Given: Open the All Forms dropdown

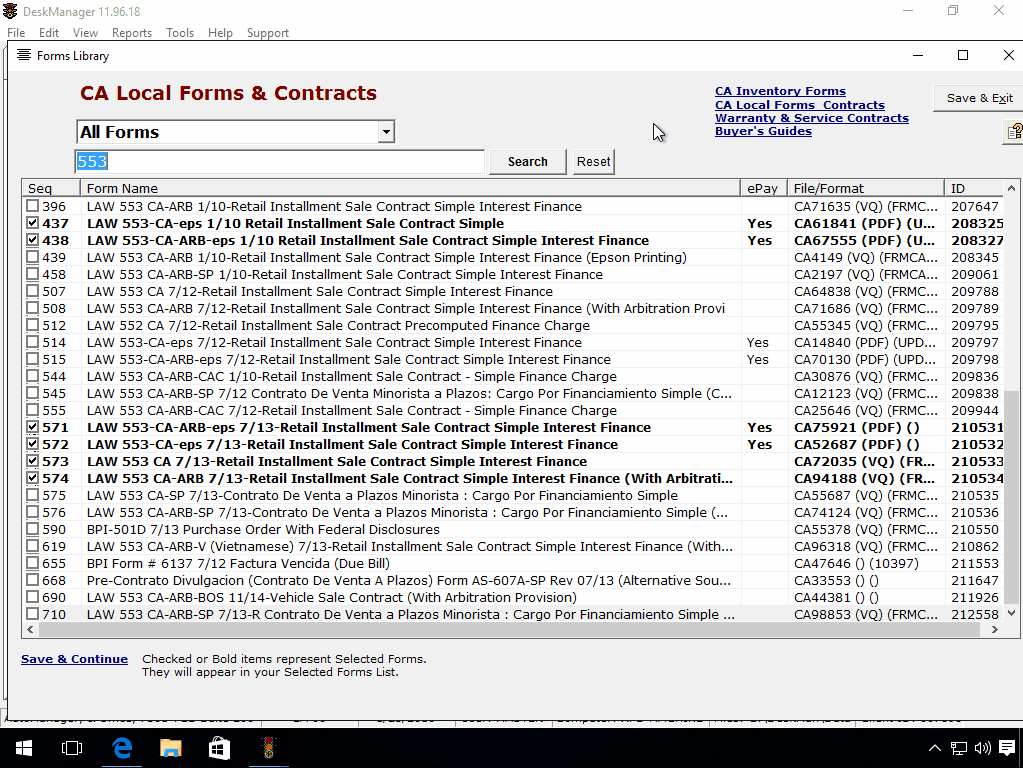Looking at the screenshot, I should pyautogui.click(x=386, y=131).
